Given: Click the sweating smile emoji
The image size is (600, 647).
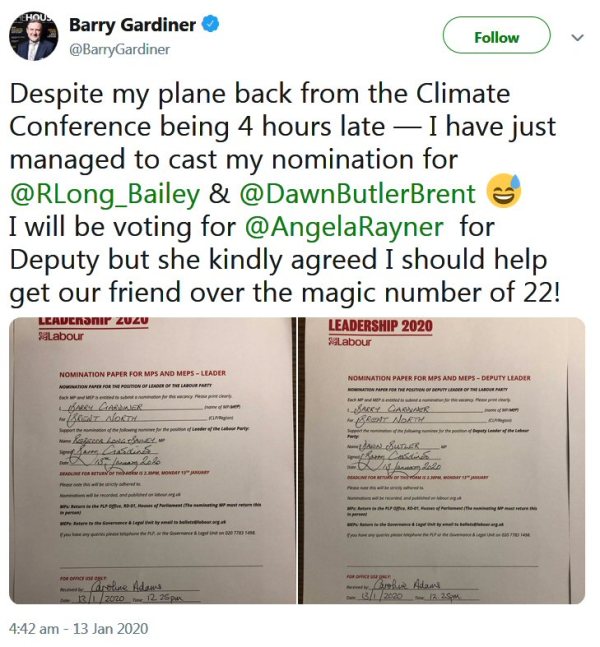Looking at the screenshot, I should (x=504, y=191).
